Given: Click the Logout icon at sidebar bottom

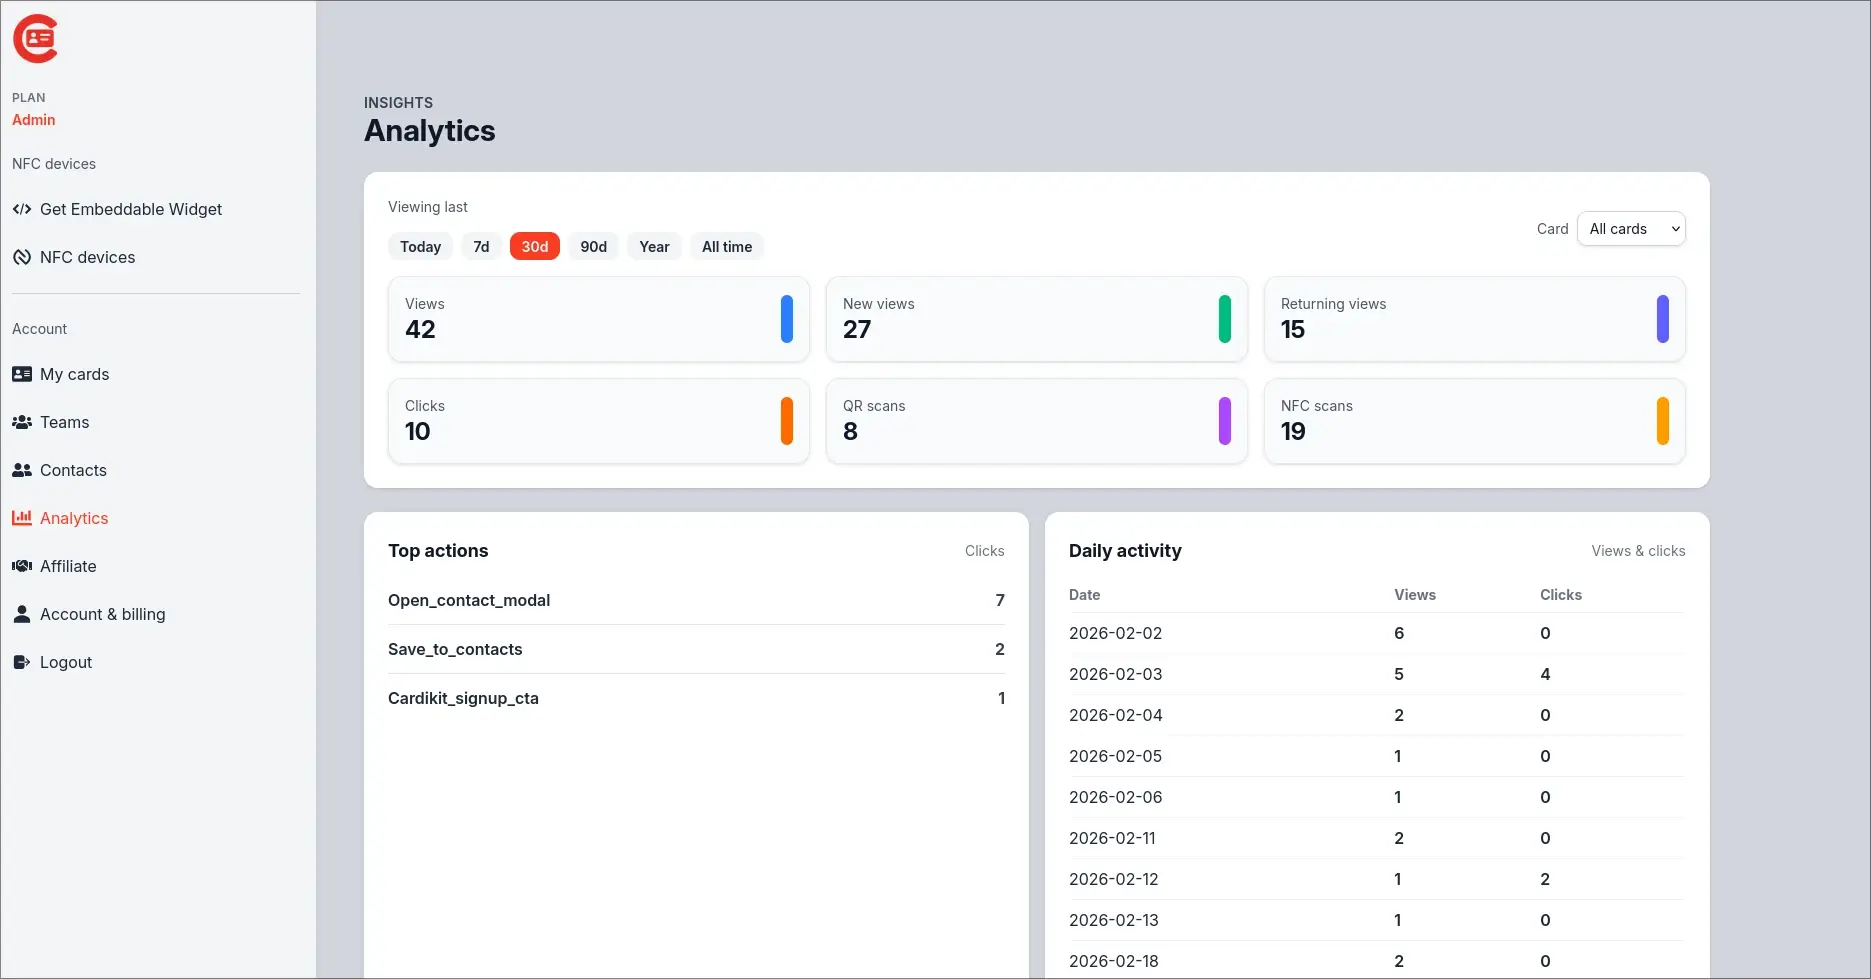Looking at the screenshot, I should coord(22,662).
